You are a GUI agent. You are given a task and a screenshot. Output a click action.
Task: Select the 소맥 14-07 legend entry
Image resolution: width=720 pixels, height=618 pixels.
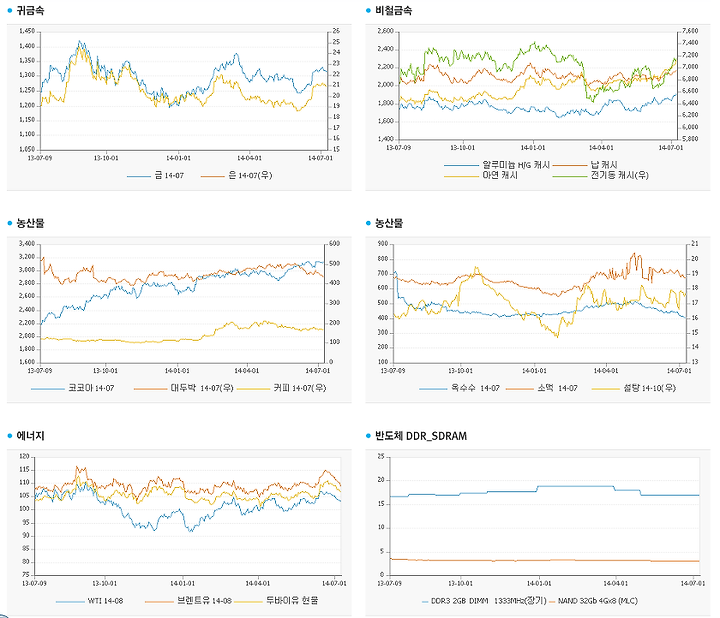(541, 388)
